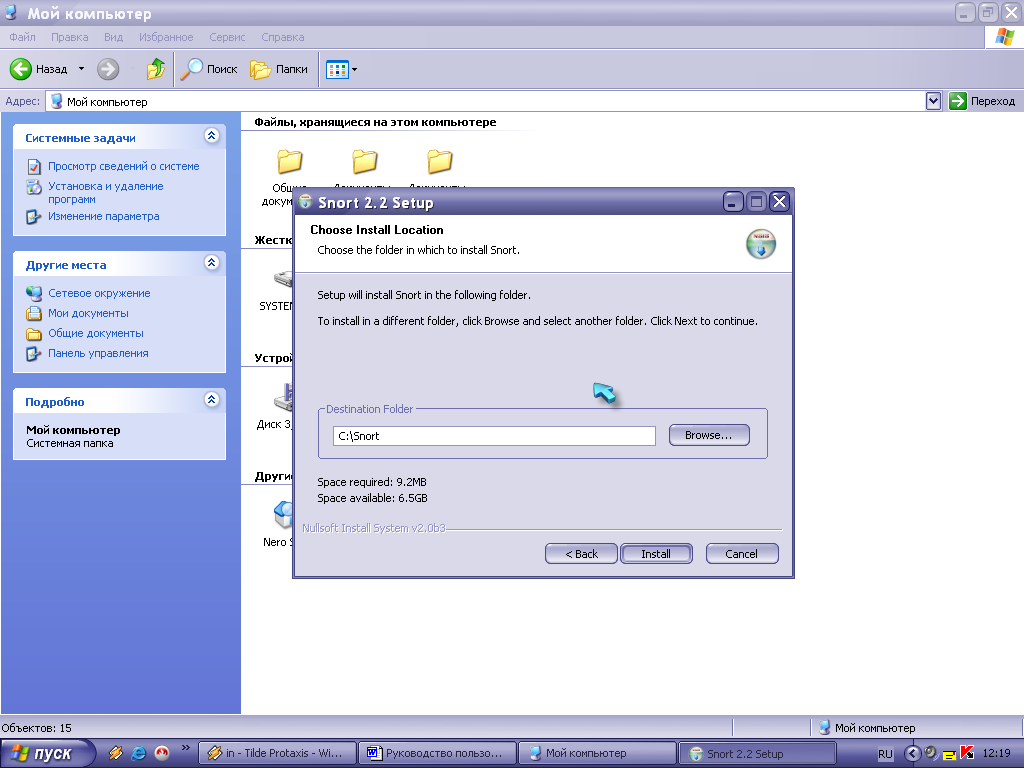This screenshot has width=1024, height=768.
Task: Click the Kaspersky tray icon
Action: click(x=967, y=753)
